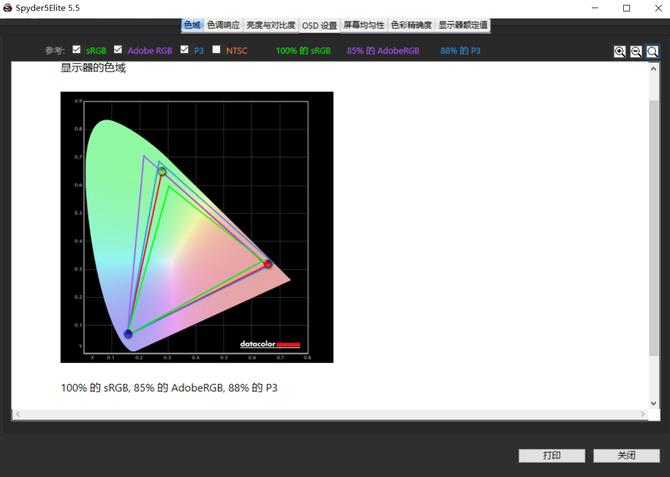Screen dimensions: 670x477
Task: Select the OSD 设置 tab
Action: point(319,24)
